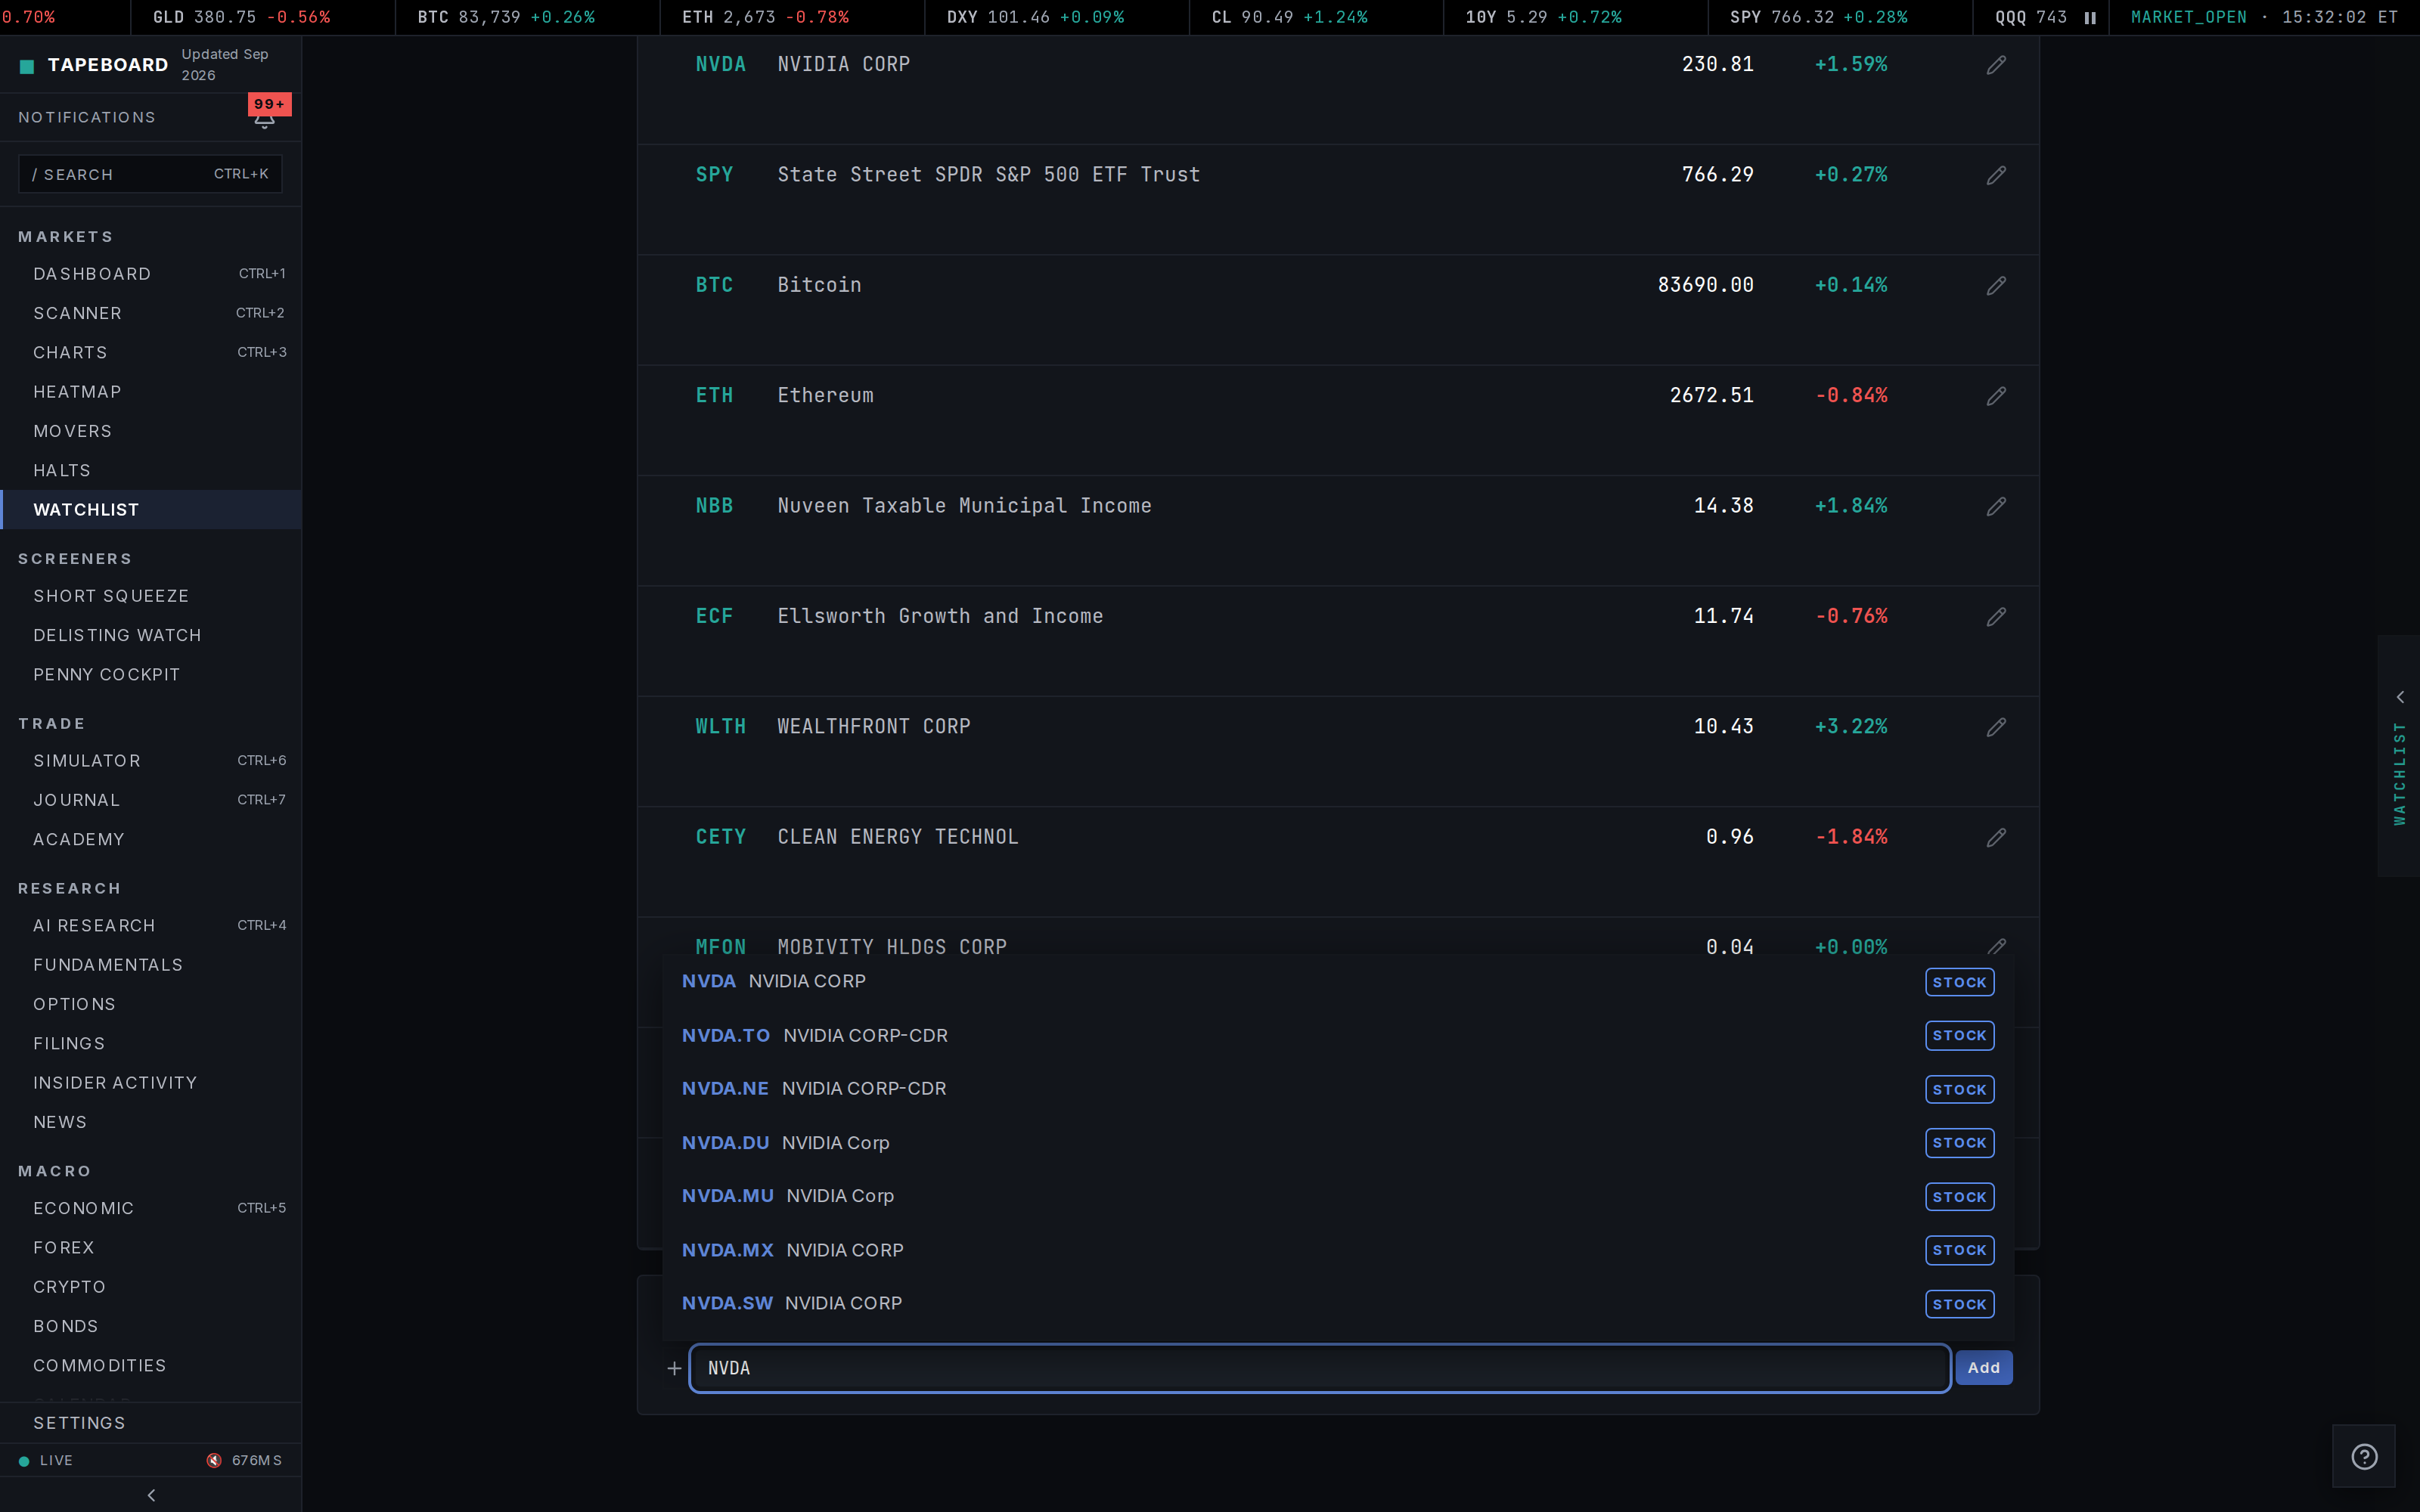
Task: Open AI Research page
Action: coord(151,926)
